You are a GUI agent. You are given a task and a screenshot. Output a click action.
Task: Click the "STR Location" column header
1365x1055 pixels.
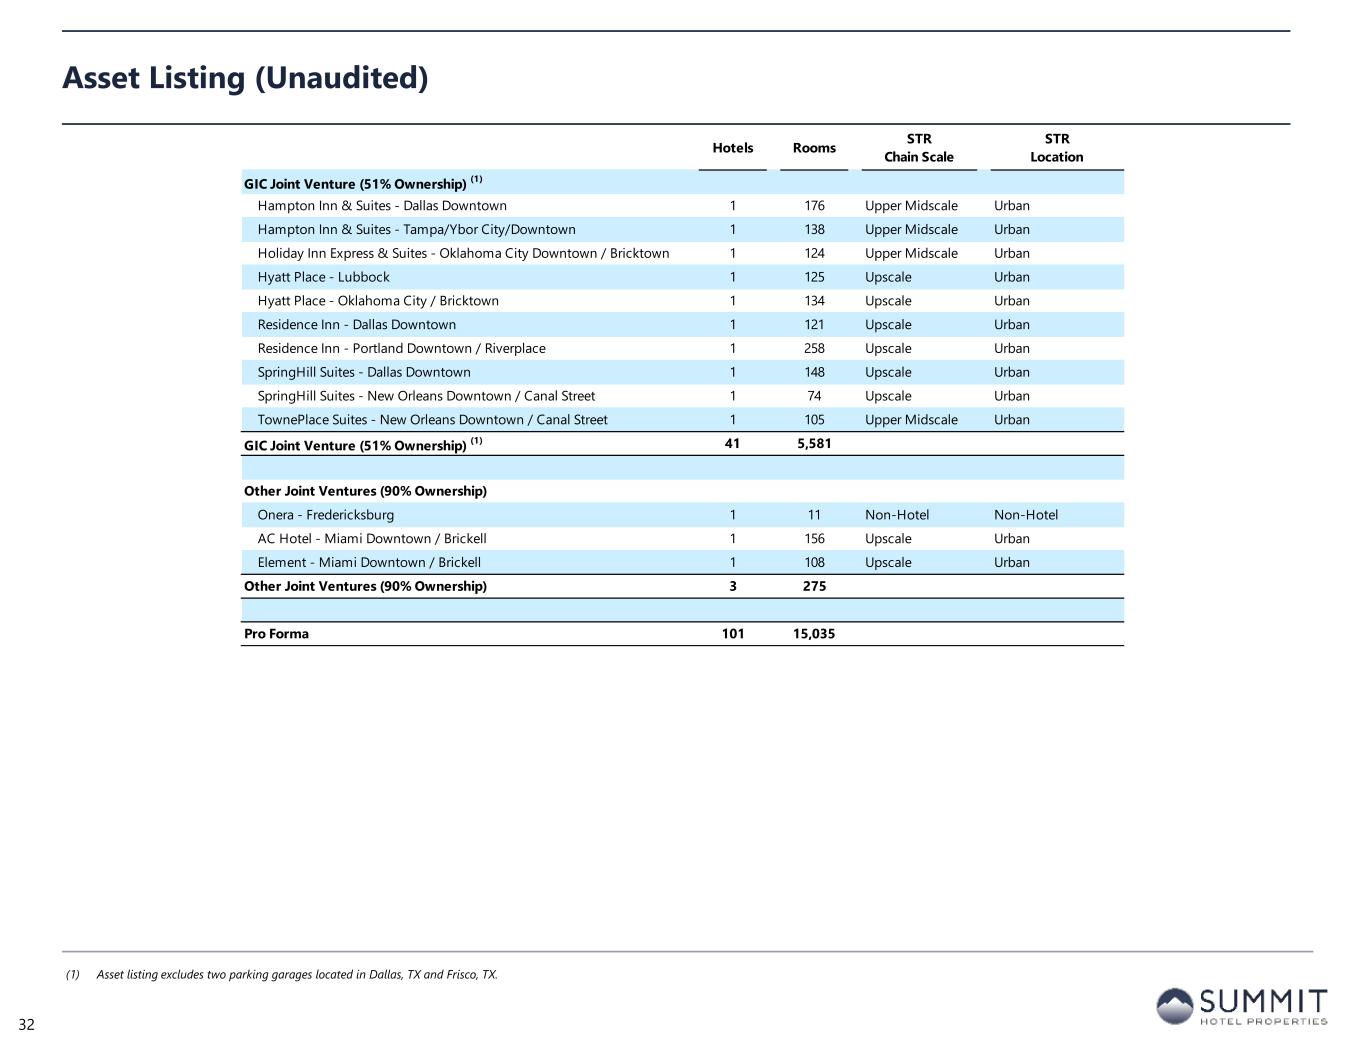tap(1057, 148)
